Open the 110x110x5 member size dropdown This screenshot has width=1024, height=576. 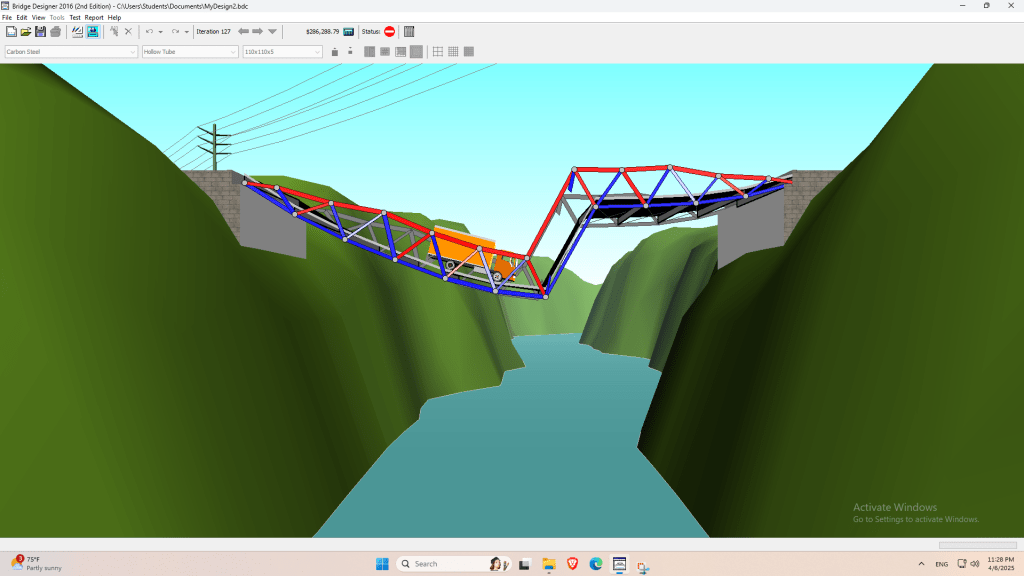pyautogui.click(x=283, y=52)
